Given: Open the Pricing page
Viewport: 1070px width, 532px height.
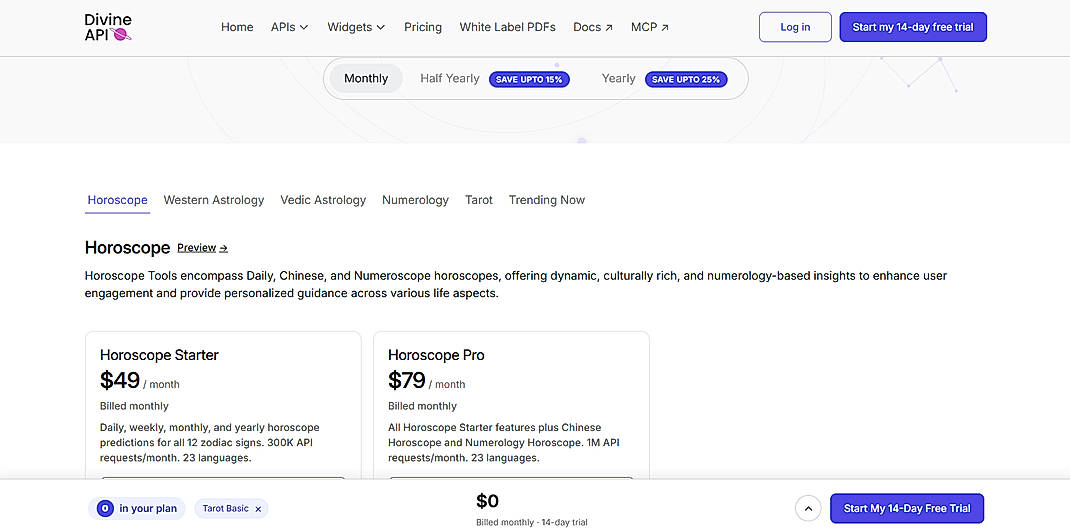Looking at the screenshot, I should pos(422,27).
